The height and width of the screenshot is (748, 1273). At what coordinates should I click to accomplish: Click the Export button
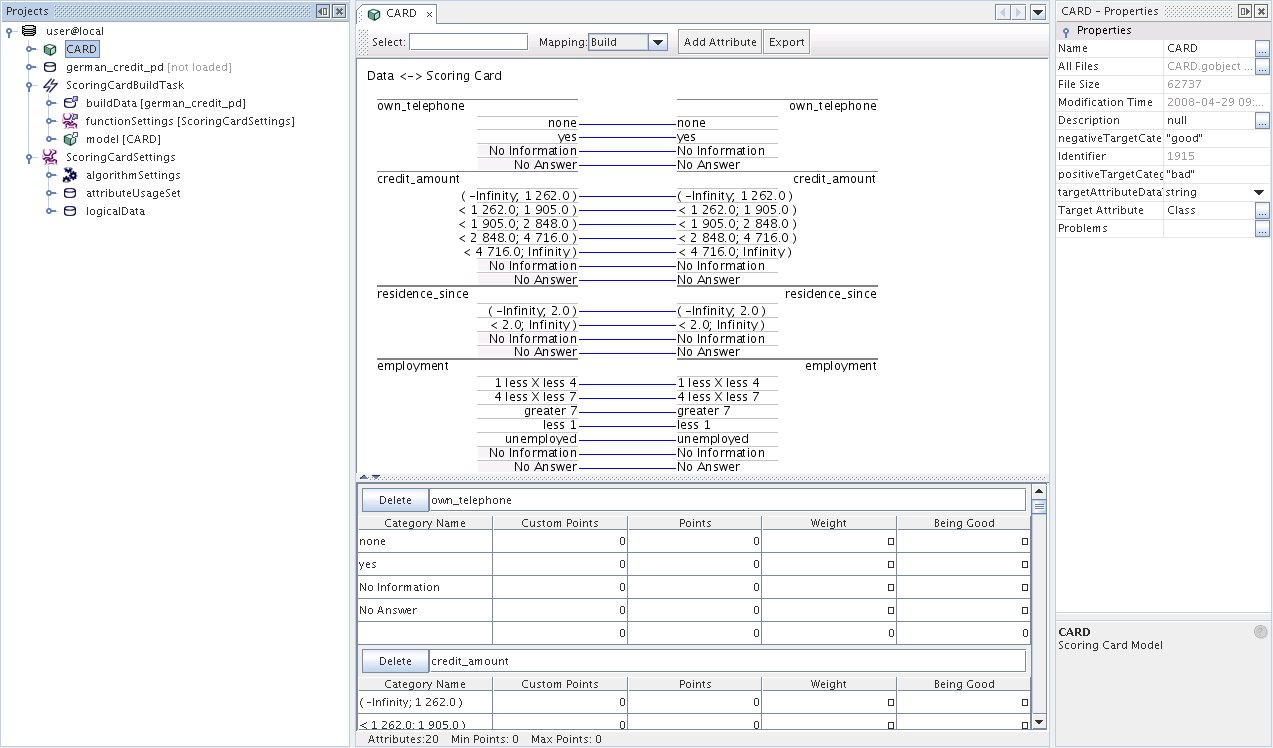787,42
